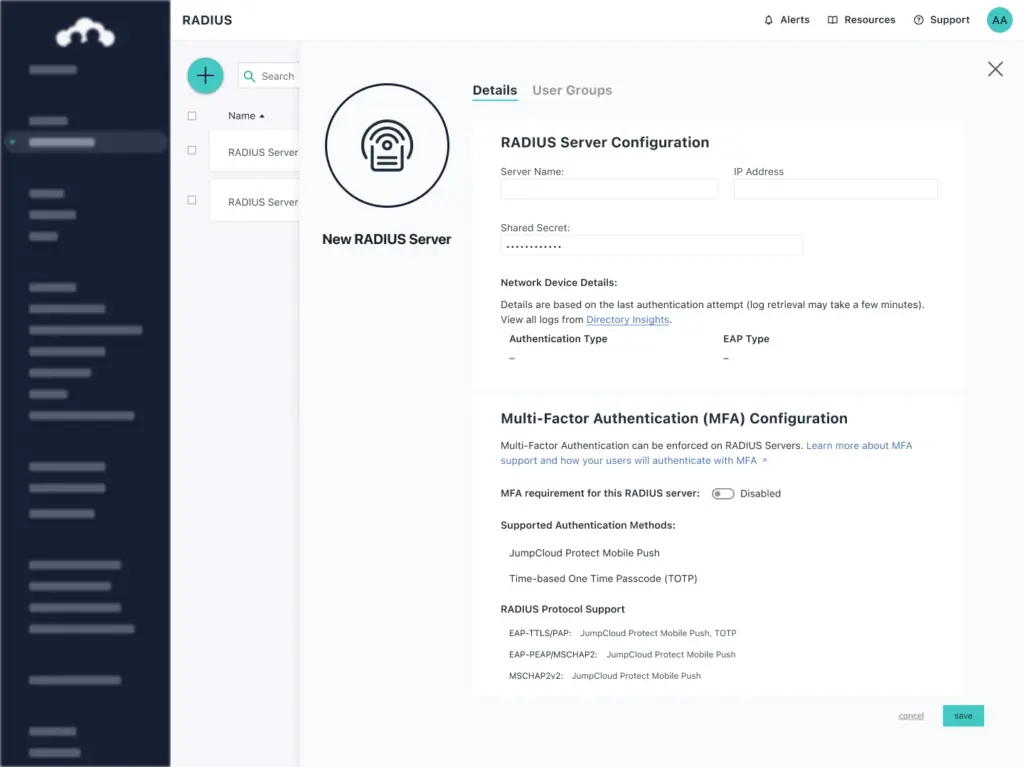The height and width of the screenshot is (767, 1024).
Task: Click the EAP-TTLS/PAP protocol row
Action: [622, 633]
